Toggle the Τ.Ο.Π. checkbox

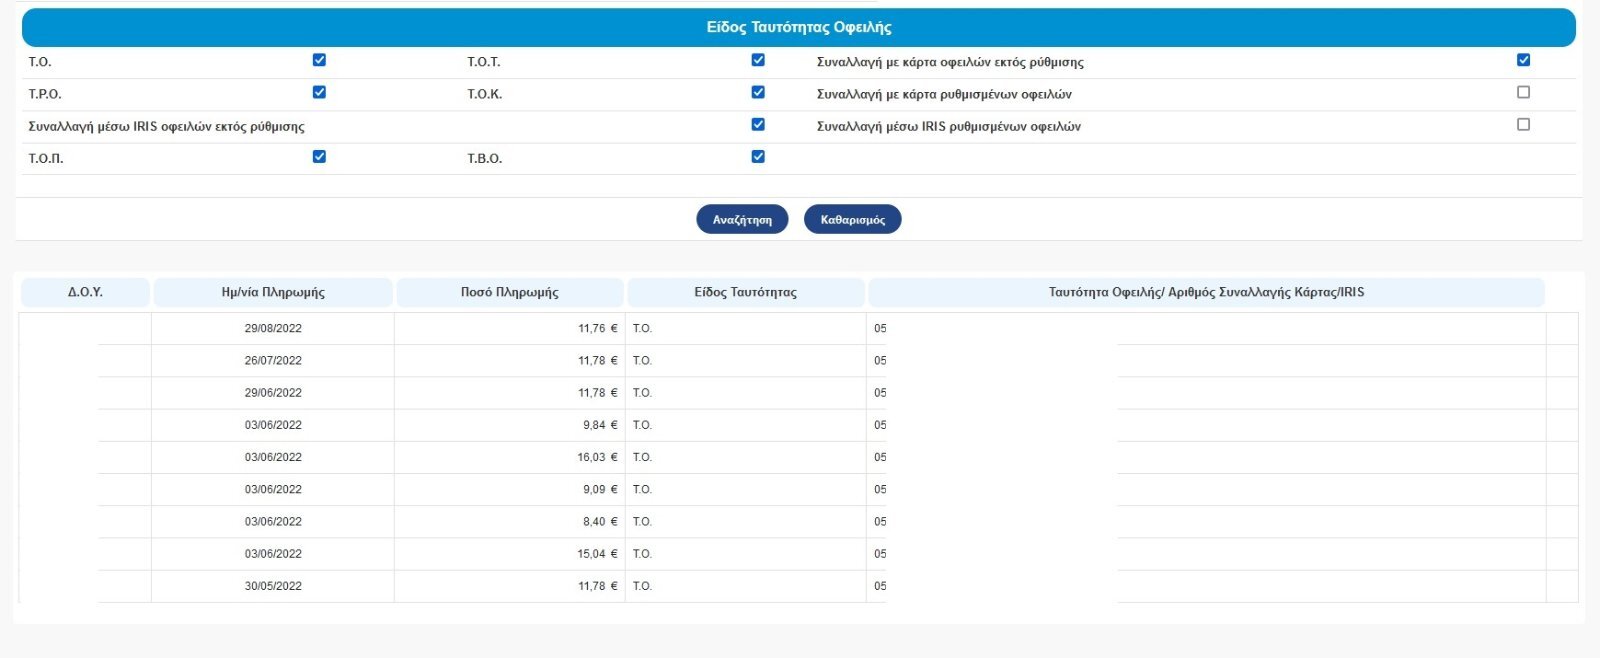319,156
